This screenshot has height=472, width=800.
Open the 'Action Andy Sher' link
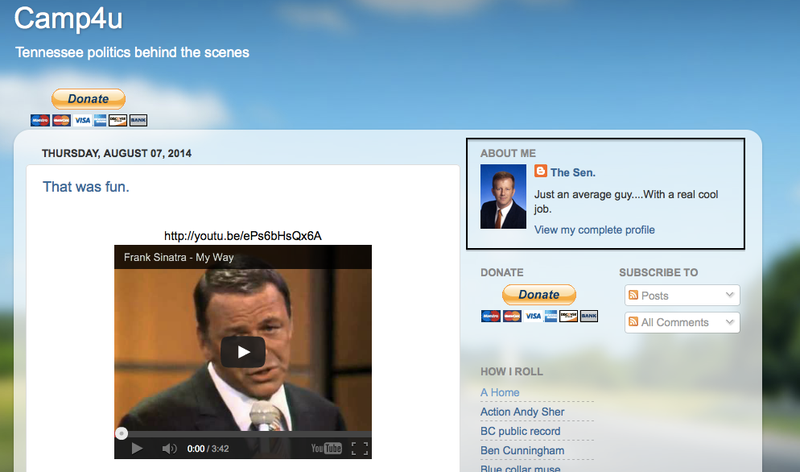(x=522, y=412)
